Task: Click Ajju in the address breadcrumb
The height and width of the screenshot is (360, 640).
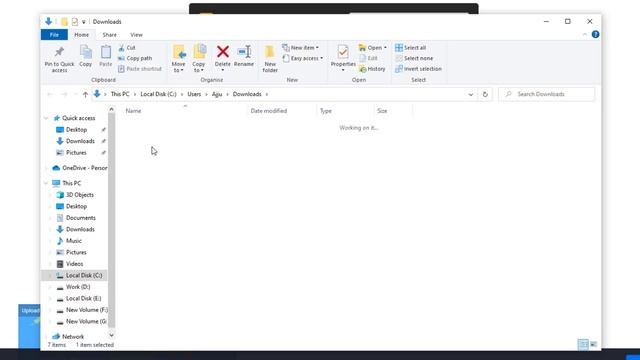Action: point(217,94)
